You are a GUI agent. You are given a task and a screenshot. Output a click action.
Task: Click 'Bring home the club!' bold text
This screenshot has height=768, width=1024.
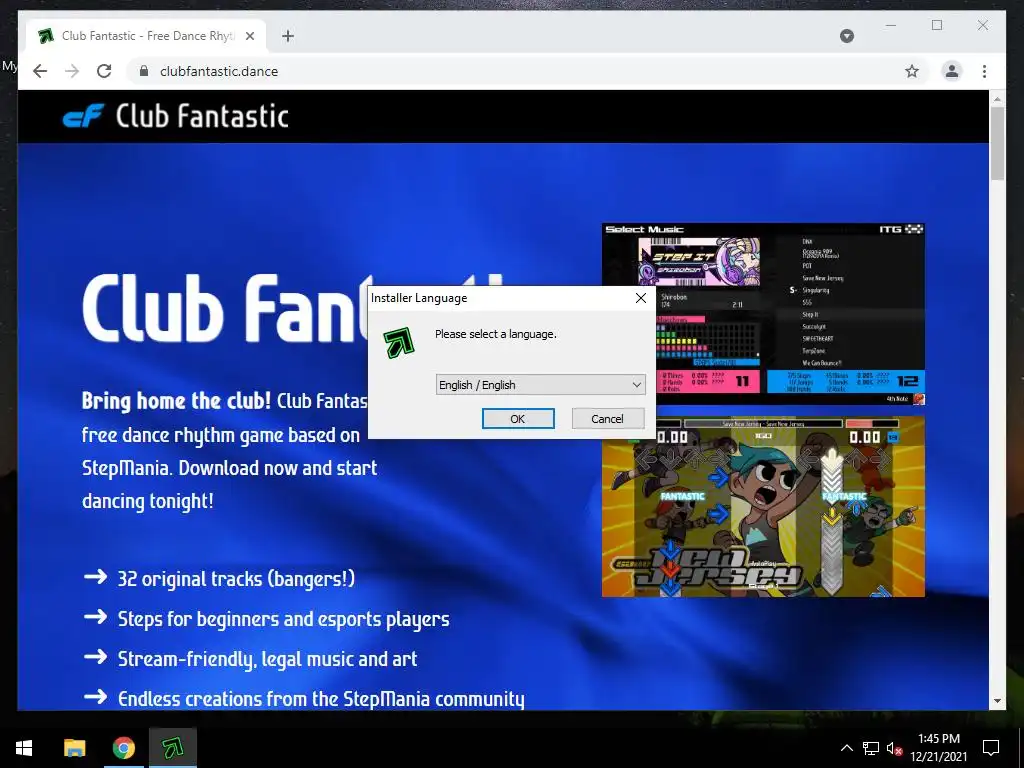176,400
